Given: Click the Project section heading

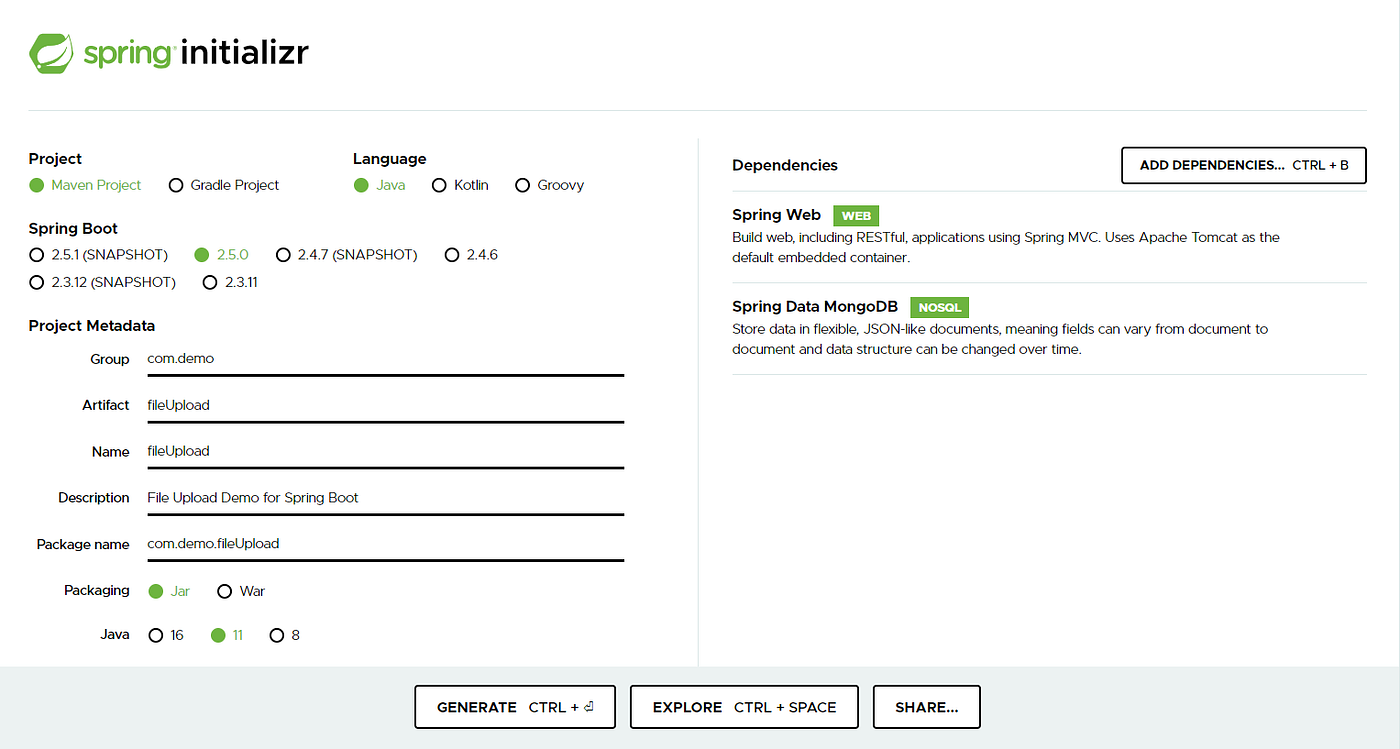Looking at the screenshot, I should pos(55,159).
